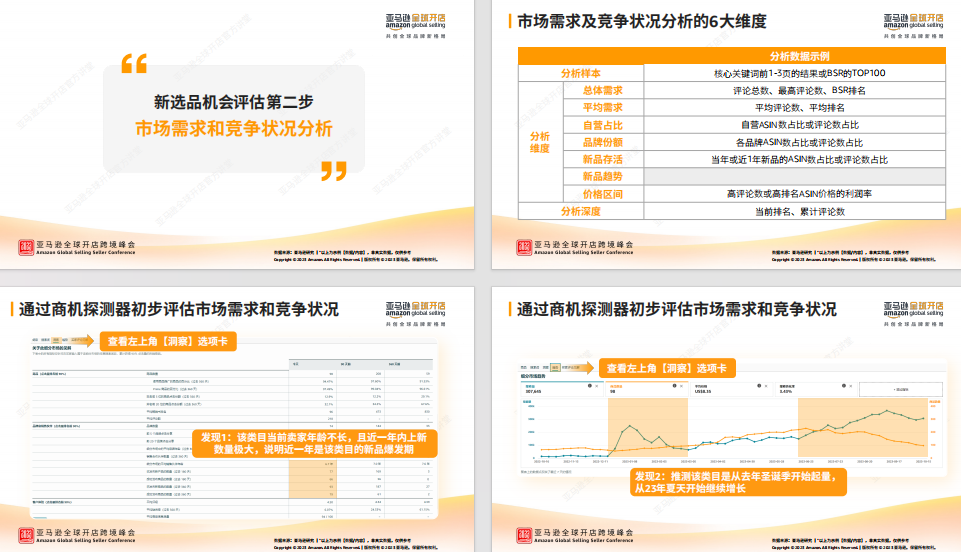Click the 品牌份额 cell
The height and width of the screenshot is (552, 961).
pyautogui.click(x=602, y=142)
